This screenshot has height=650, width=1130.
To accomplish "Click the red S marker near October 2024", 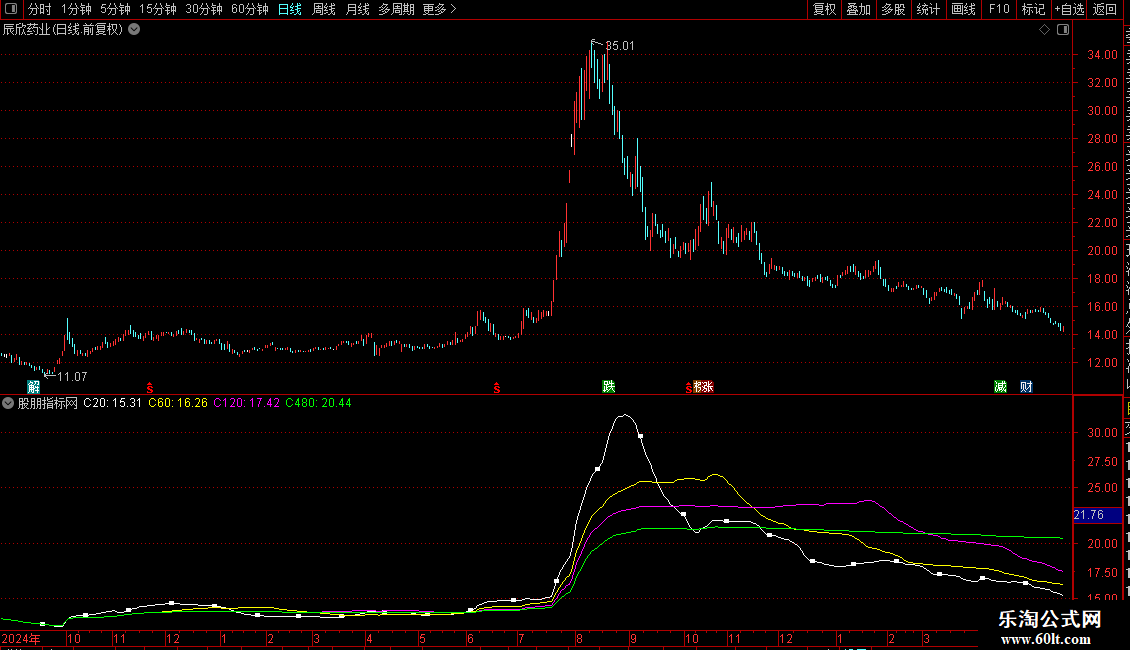I will (150, 388).
